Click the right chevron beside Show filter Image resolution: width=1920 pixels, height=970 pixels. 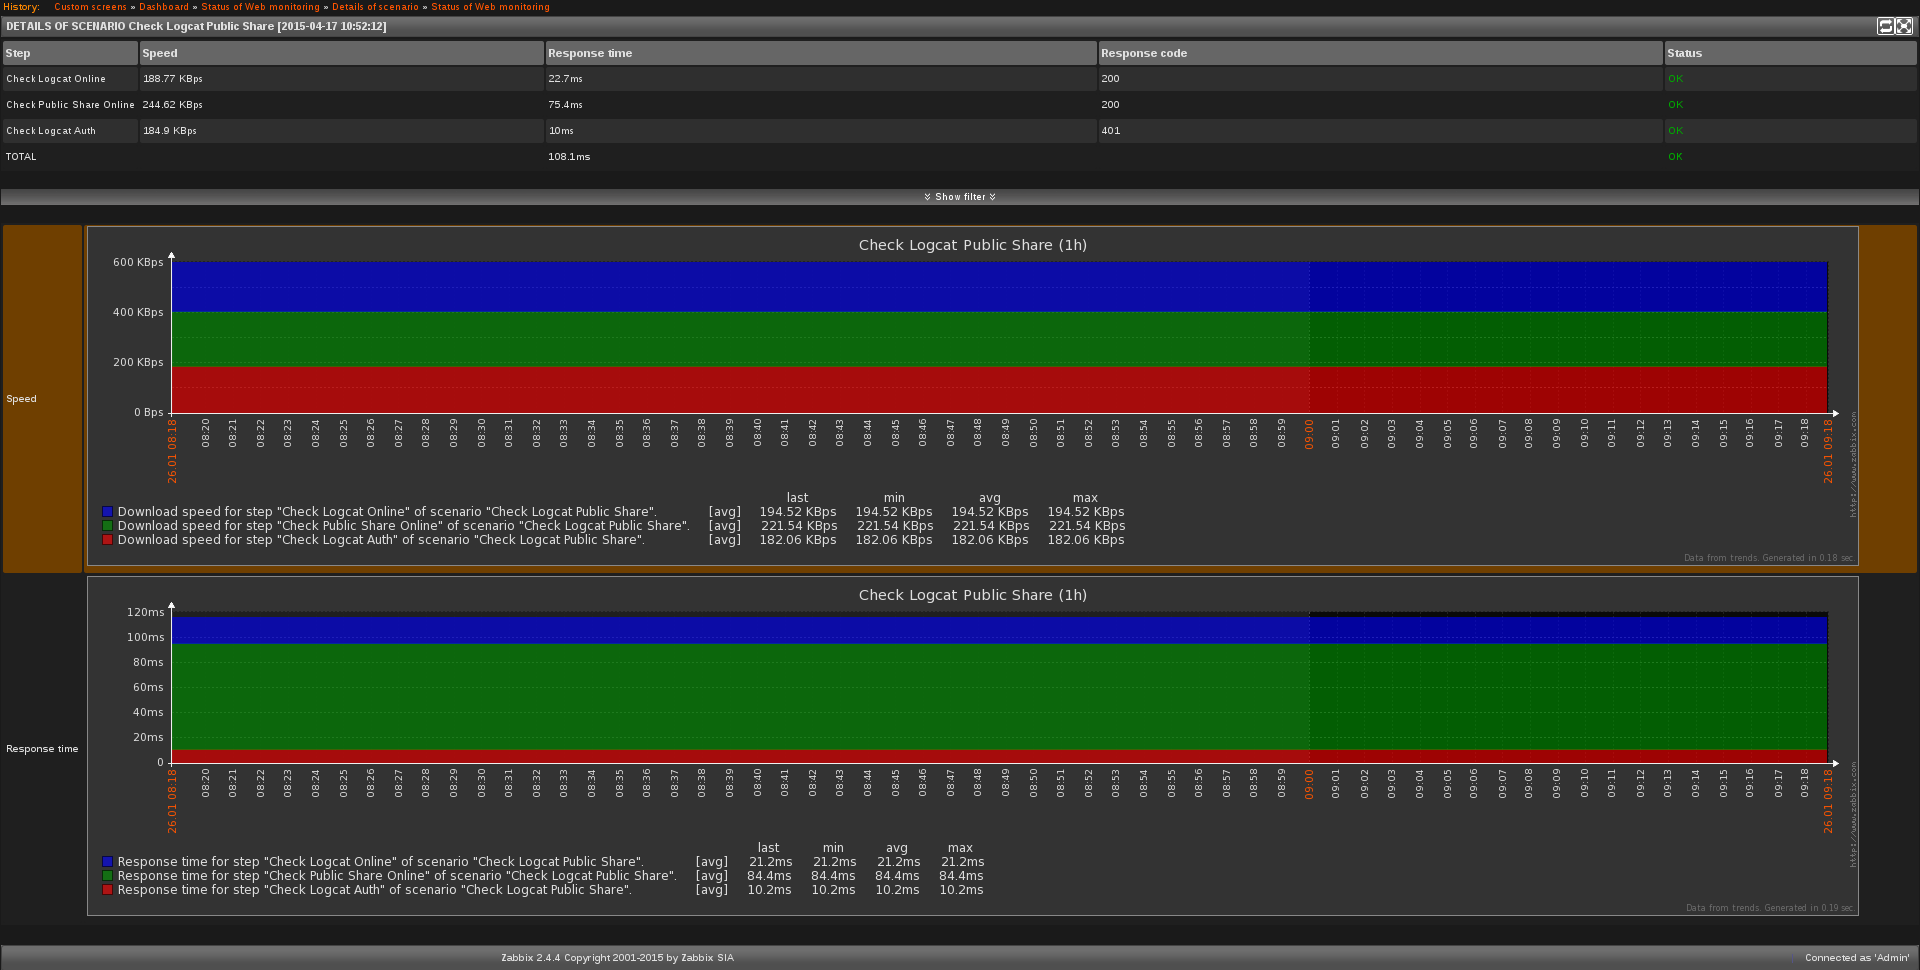tap(993, 197)
